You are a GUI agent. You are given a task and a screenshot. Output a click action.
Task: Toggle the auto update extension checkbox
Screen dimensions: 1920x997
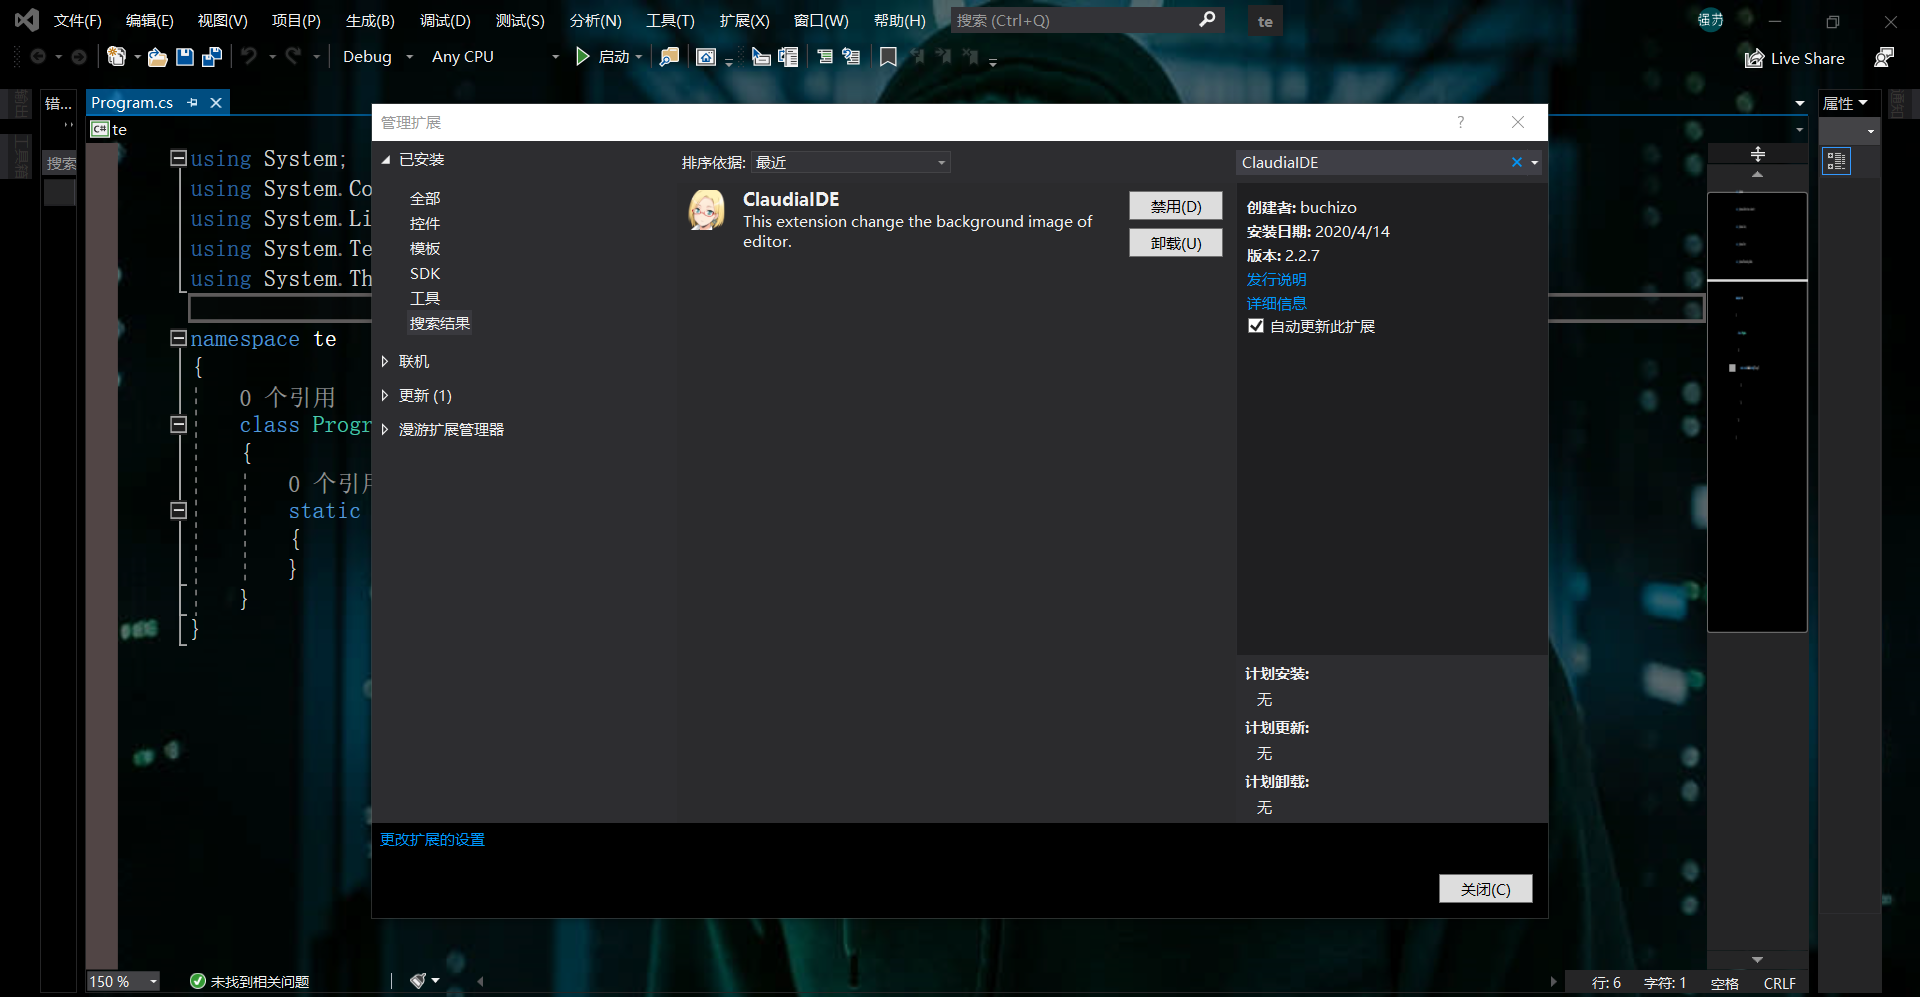pyautogui.click(x=1256, y=326)
